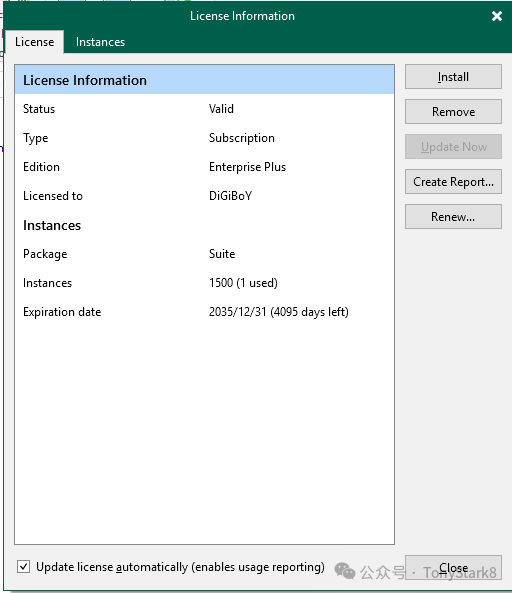
Task: Click the Install button
Action: tap(453, 77)
